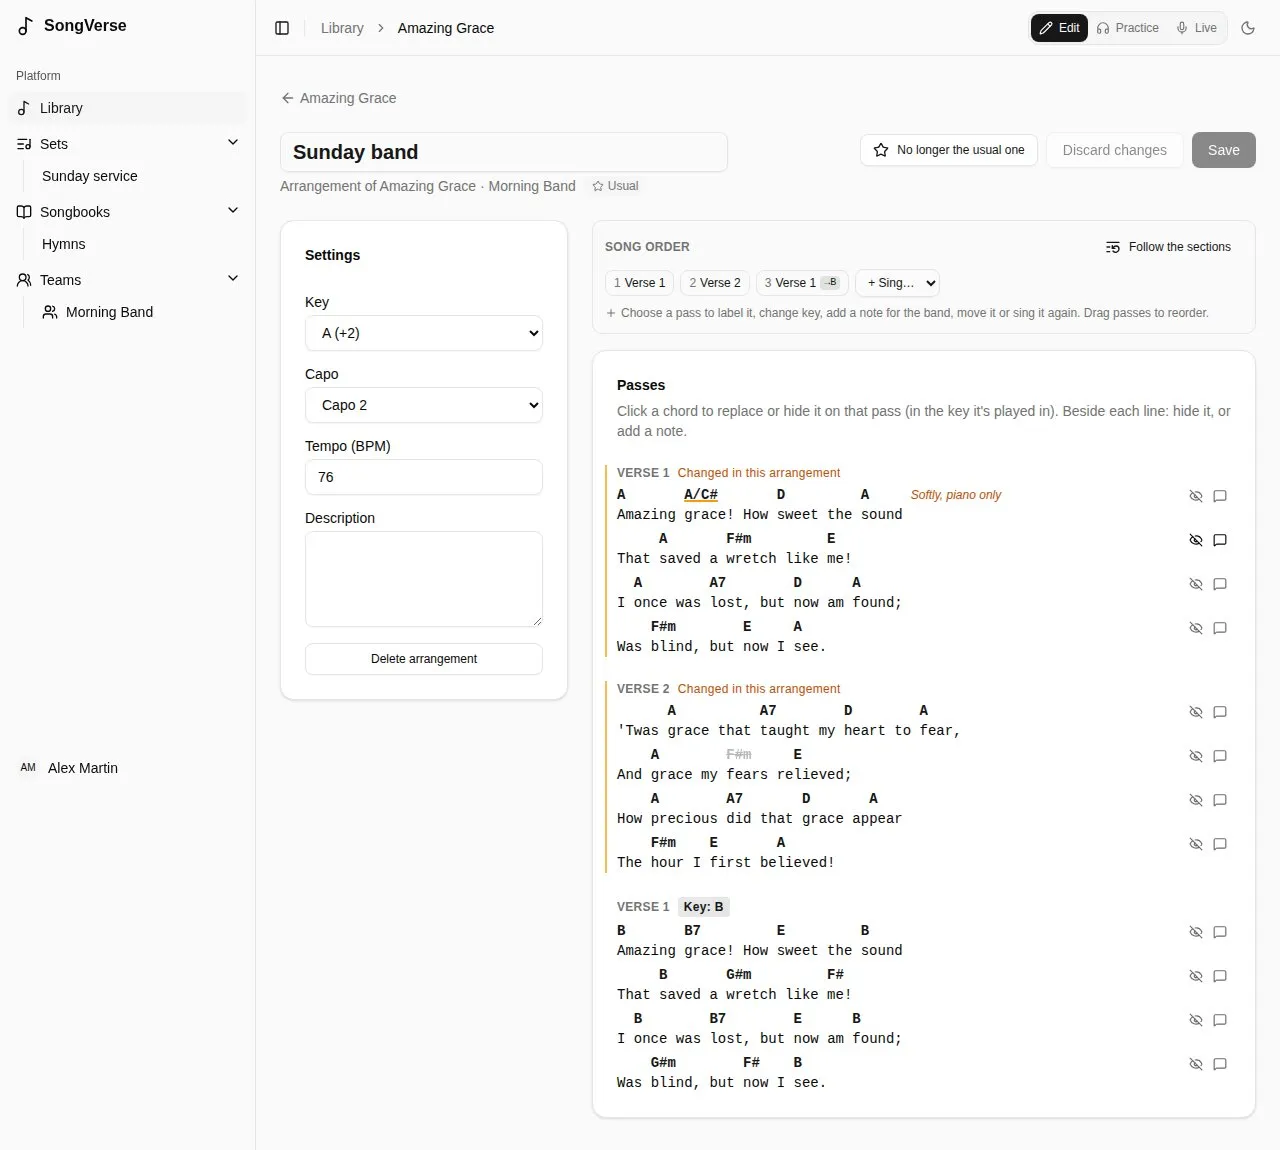Add note to first 'That saved a wretch' line

(x=1220, y=540)
